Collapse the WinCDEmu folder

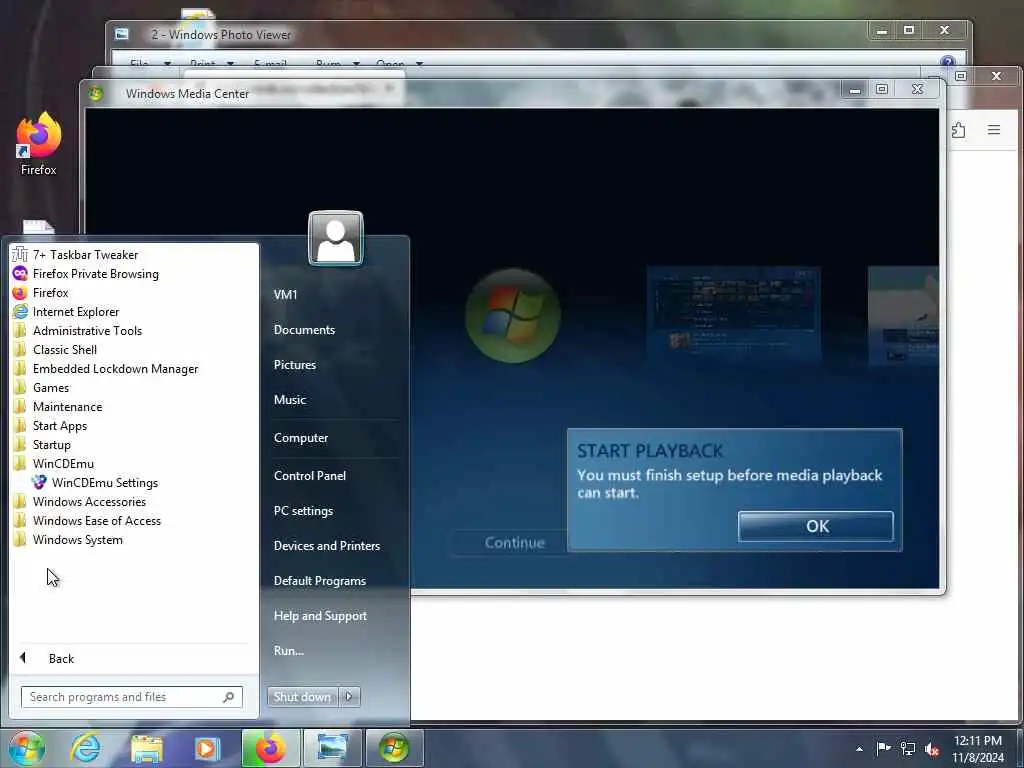tap(54, 463)
